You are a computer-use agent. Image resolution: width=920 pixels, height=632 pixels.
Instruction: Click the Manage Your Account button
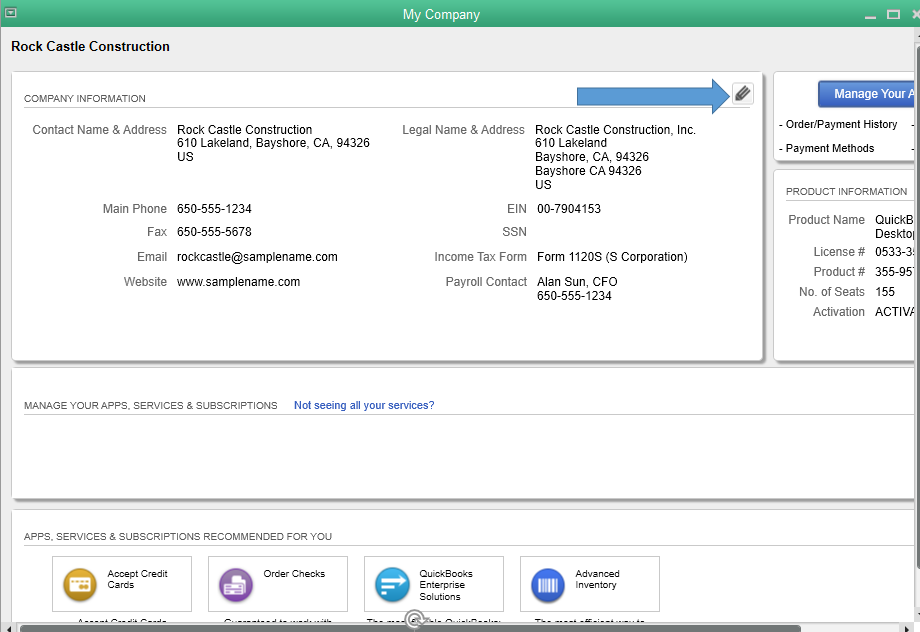coord(868,94)
